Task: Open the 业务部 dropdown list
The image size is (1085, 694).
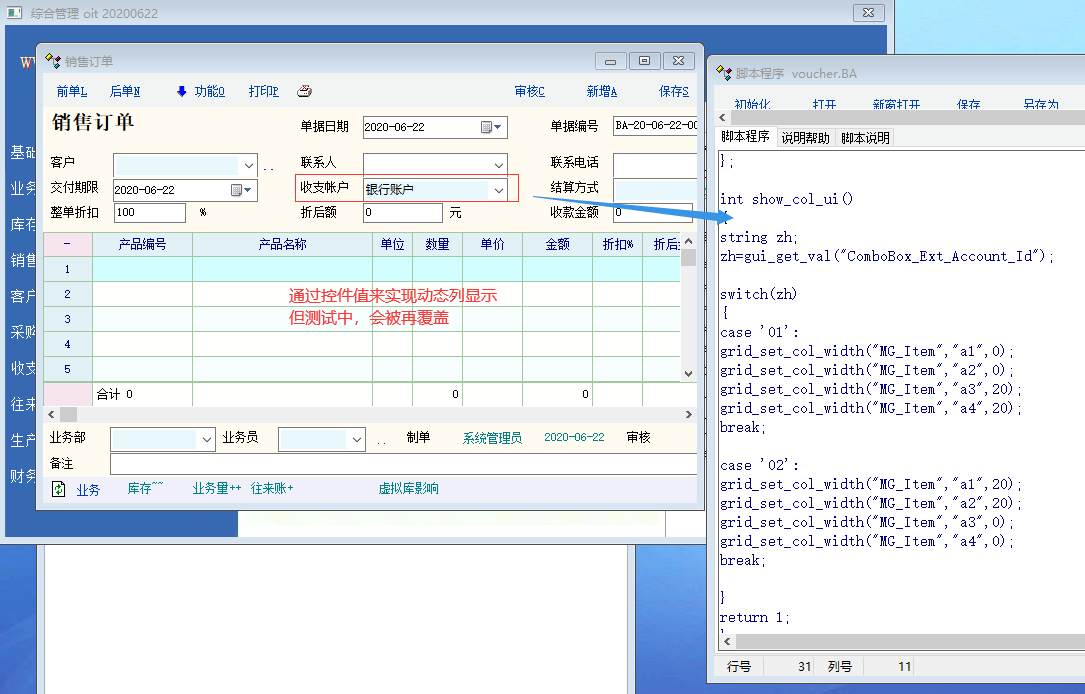Action: click(x=207, y=439)
